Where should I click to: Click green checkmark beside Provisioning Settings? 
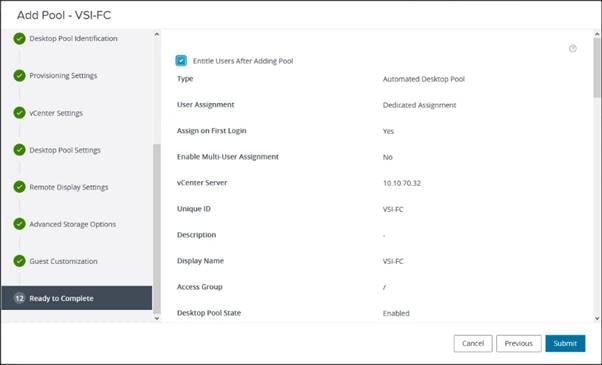[x=19, y=76]
